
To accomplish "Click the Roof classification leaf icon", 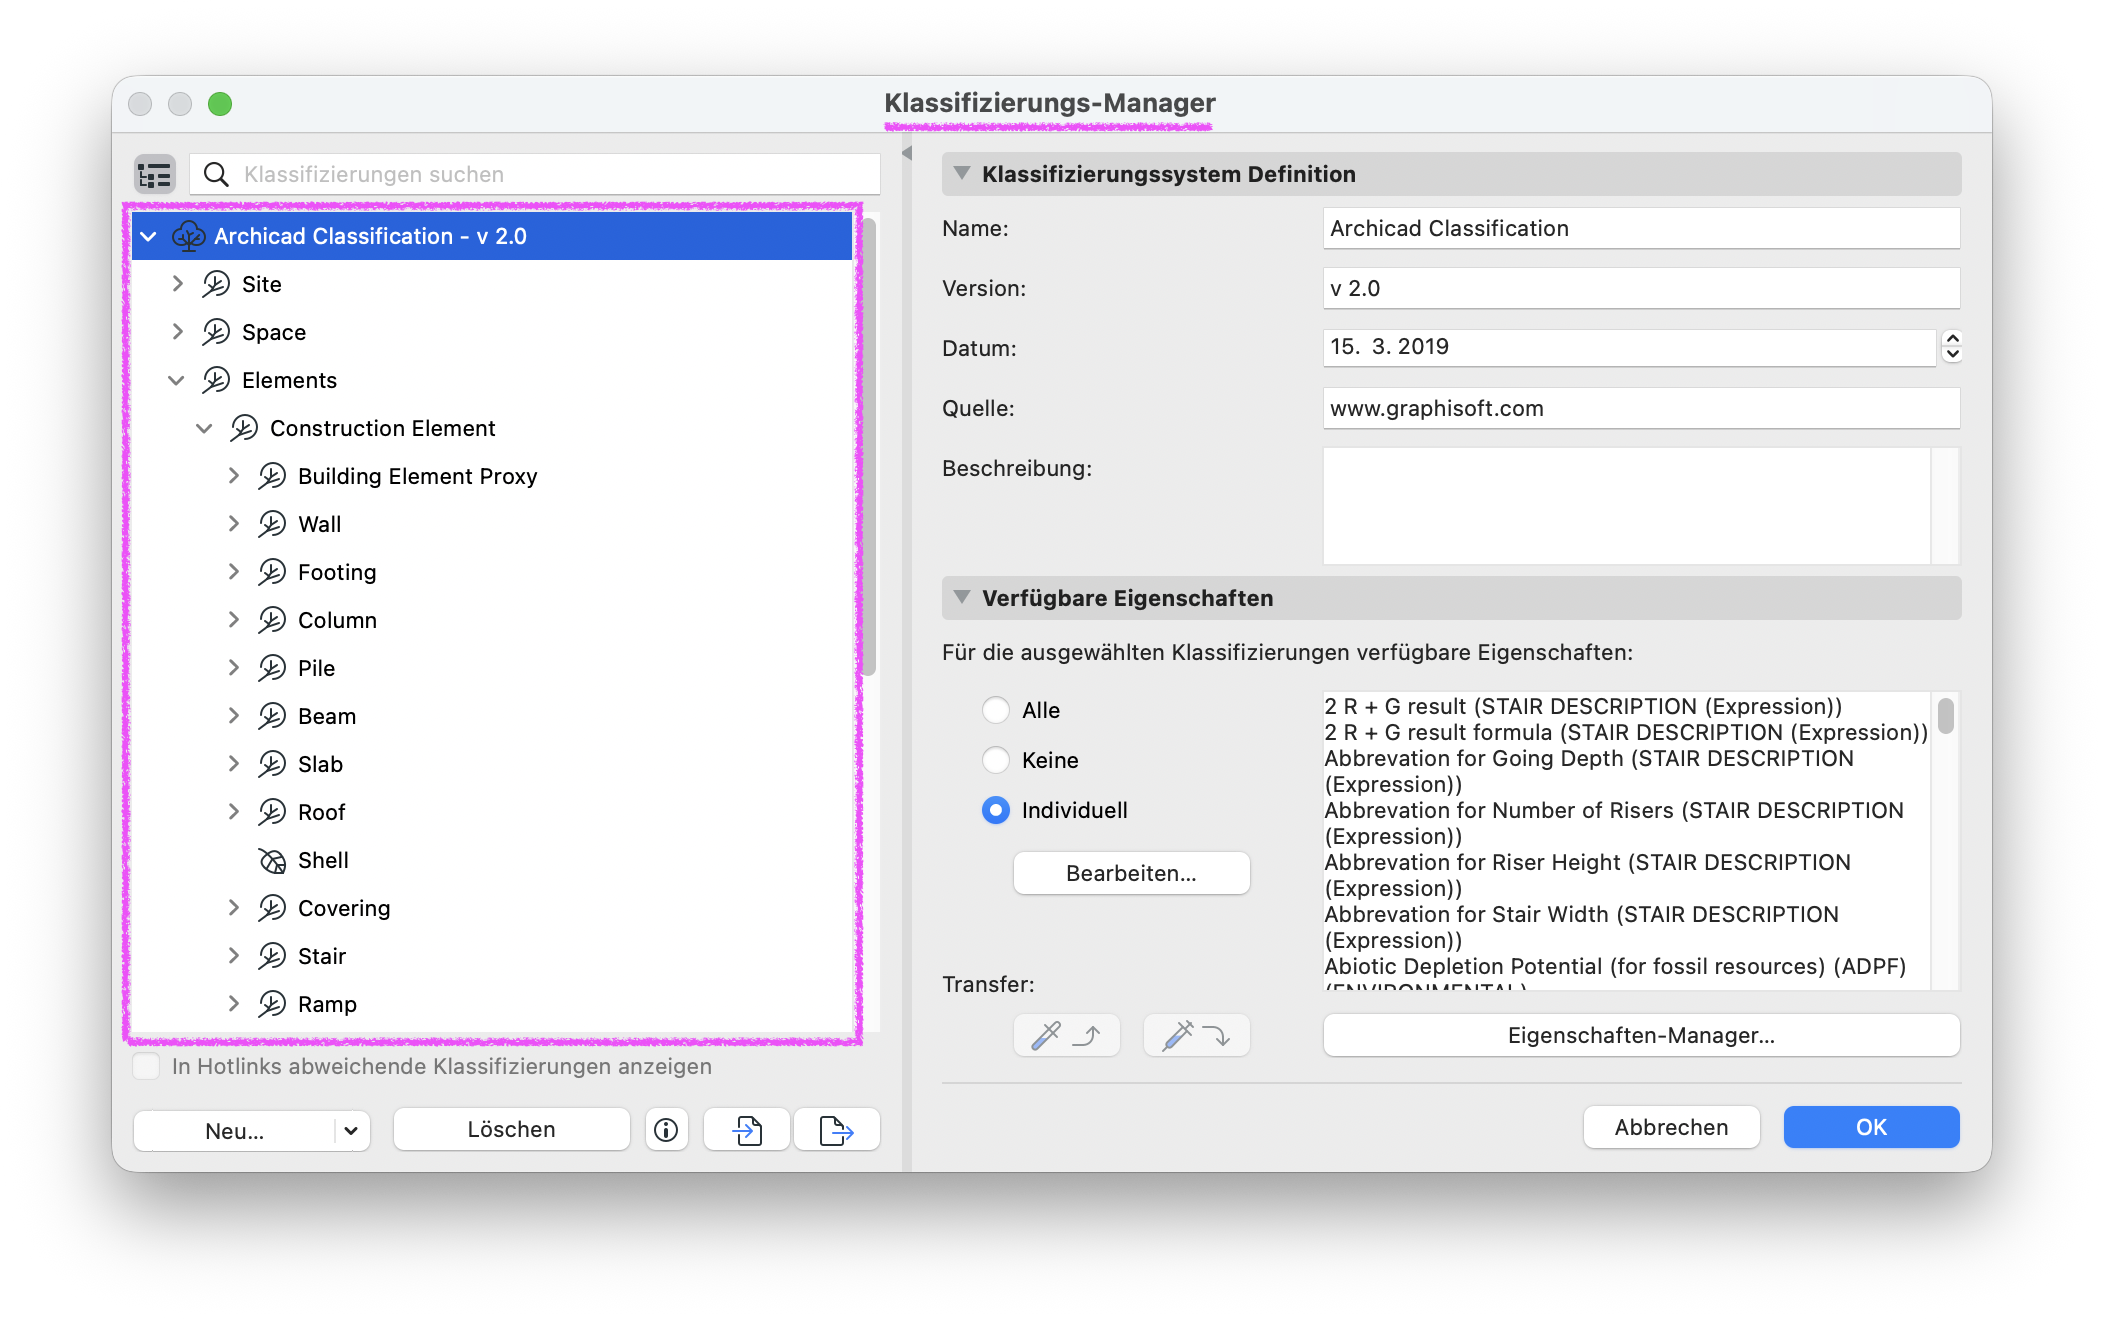I will point(272,812).
